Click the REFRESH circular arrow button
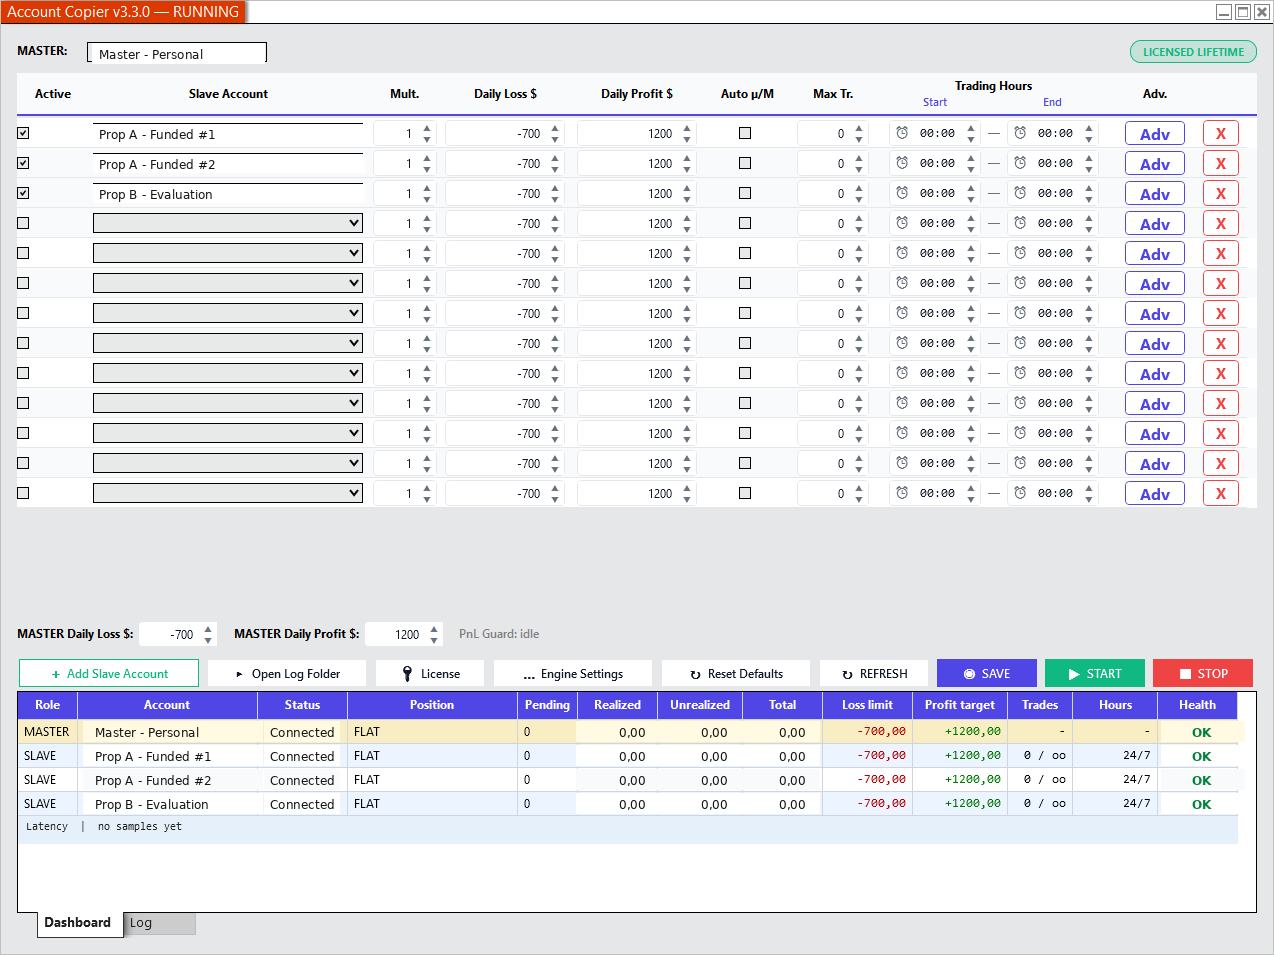 (874, 674)
